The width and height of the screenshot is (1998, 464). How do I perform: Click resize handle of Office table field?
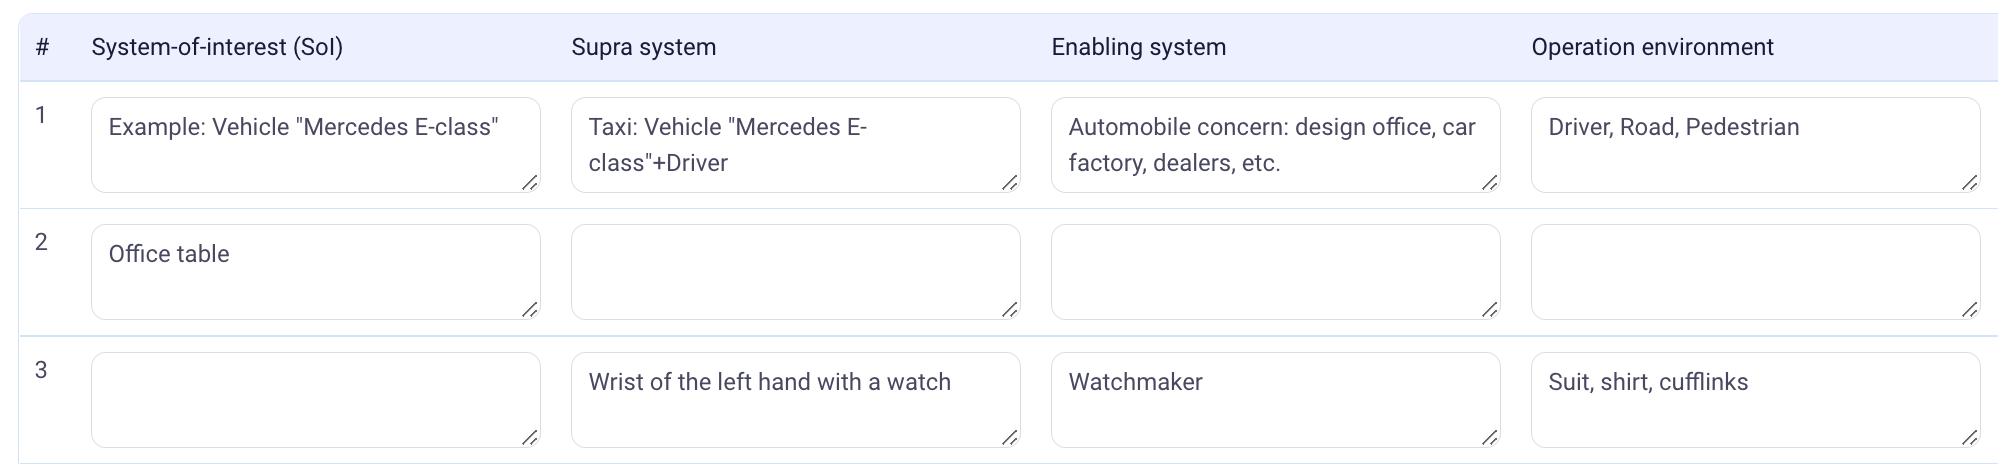(530, 310)
